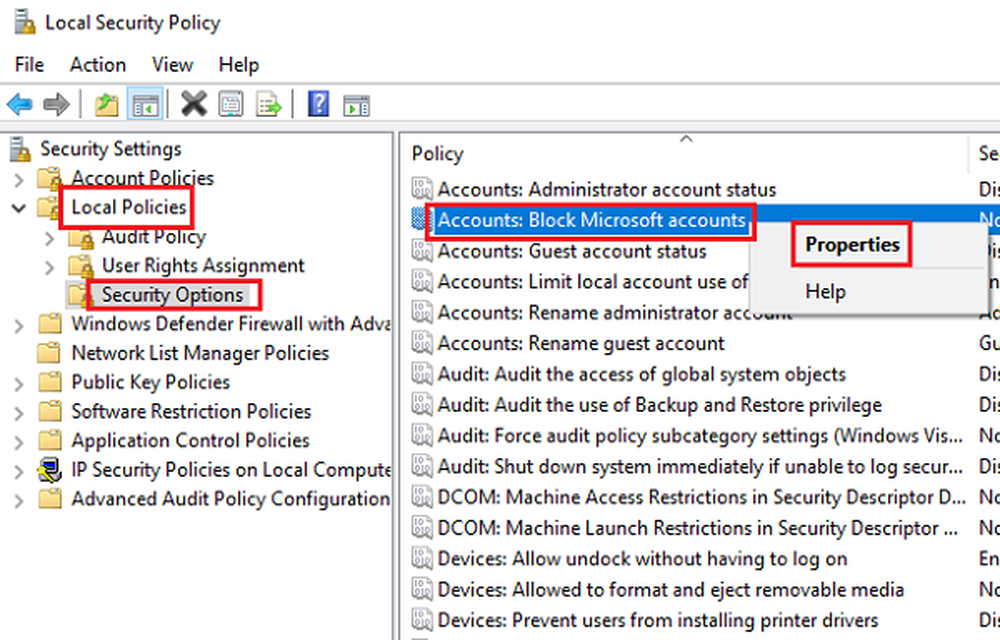Open the File menu
This screenshot has height=640, width=1000.
(x=29, y=64)
